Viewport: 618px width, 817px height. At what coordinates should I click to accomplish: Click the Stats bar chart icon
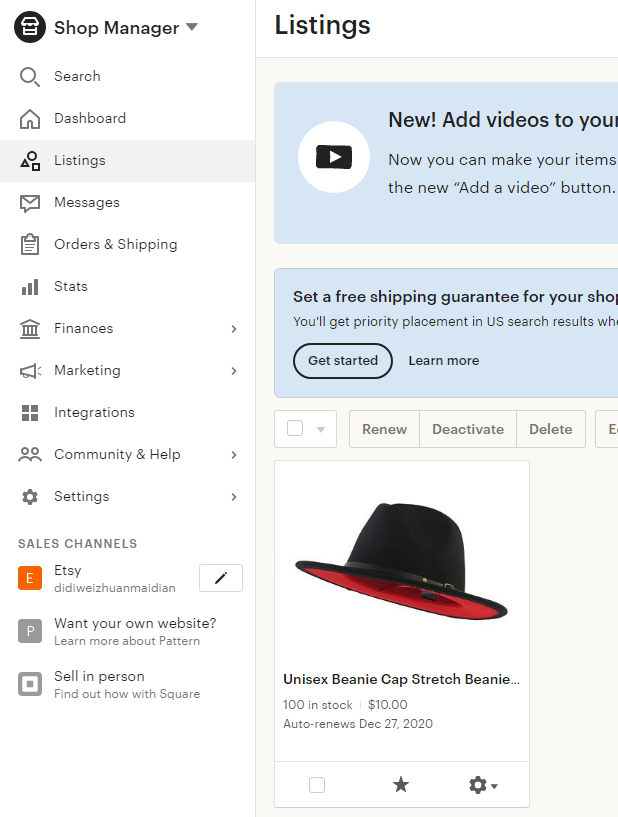(30, 287)
